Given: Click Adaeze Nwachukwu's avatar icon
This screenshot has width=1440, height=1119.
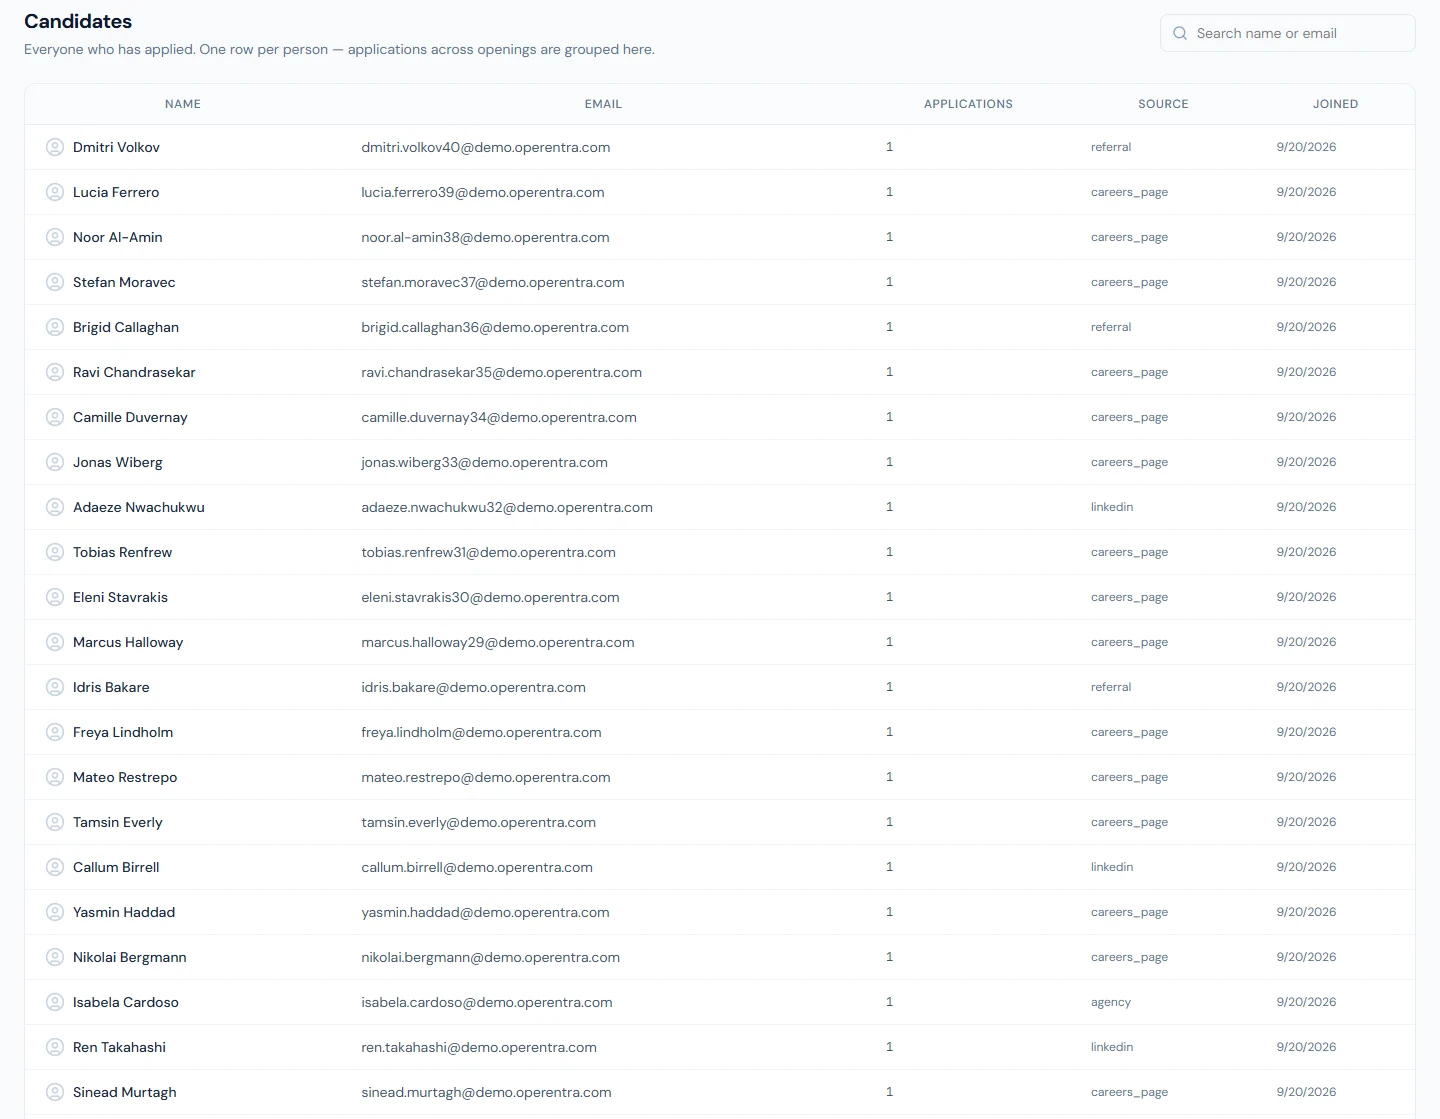Looking at the screenshot, I should (x=55, y=507).
